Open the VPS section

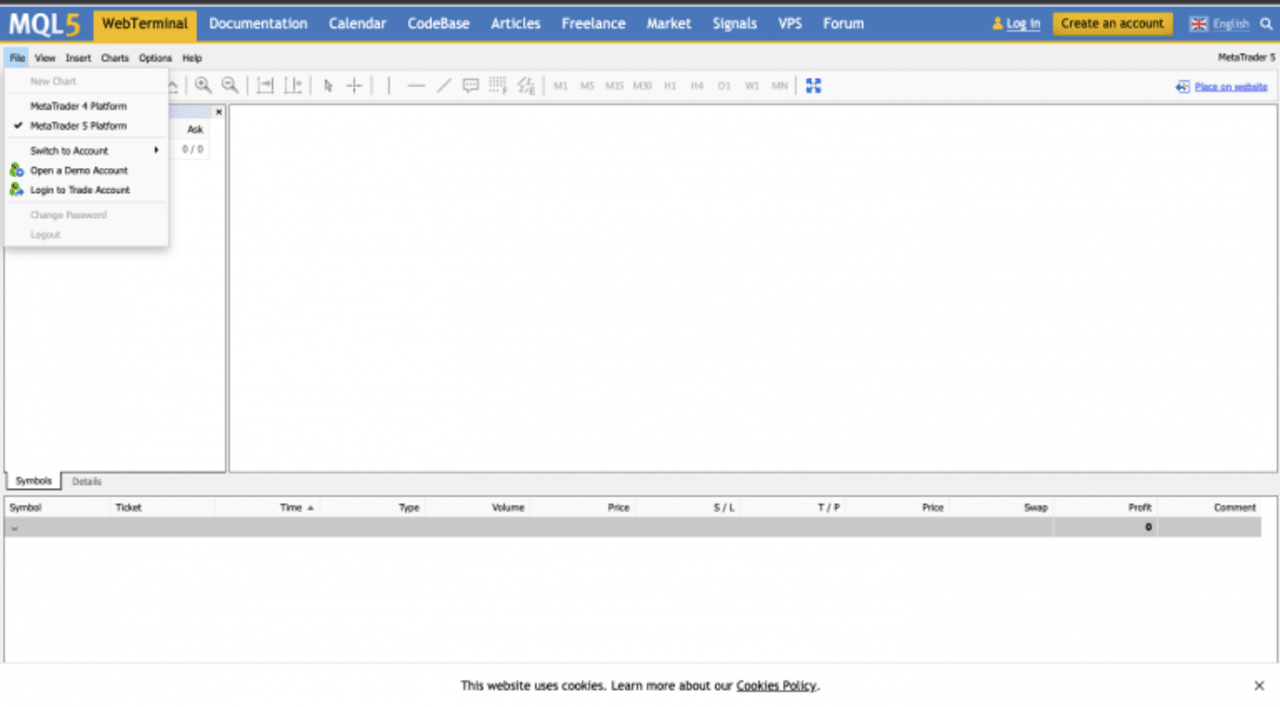(x=790, y=24)
